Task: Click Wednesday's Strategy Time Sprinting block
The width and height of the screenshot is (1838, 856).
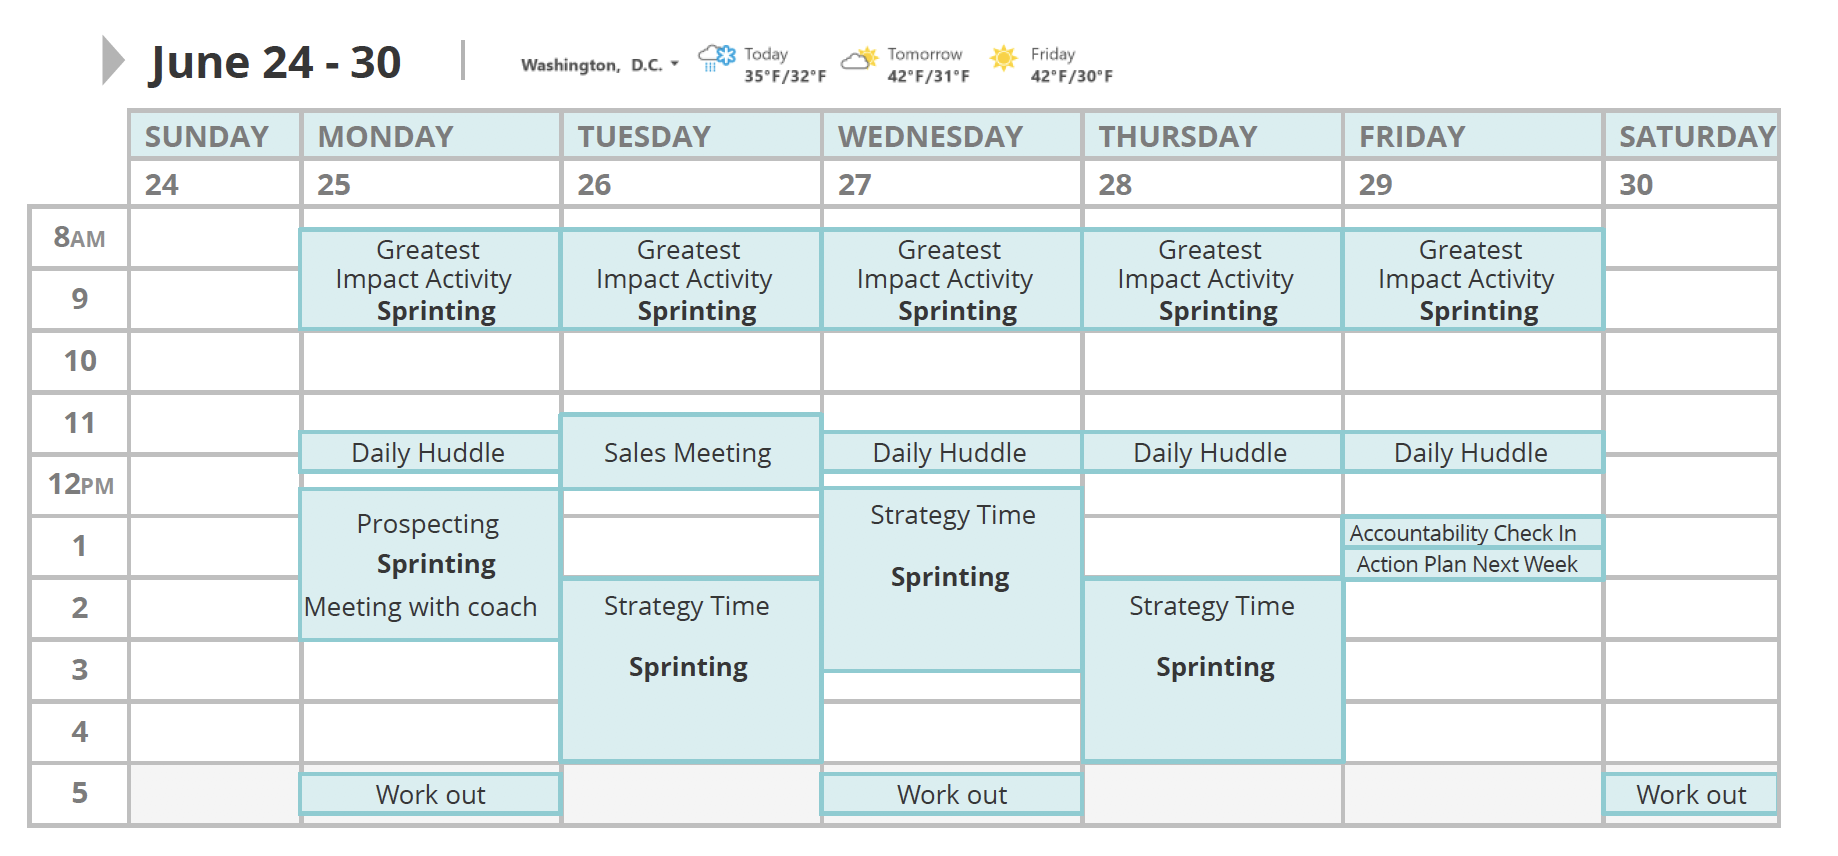Action: (950, 577)
